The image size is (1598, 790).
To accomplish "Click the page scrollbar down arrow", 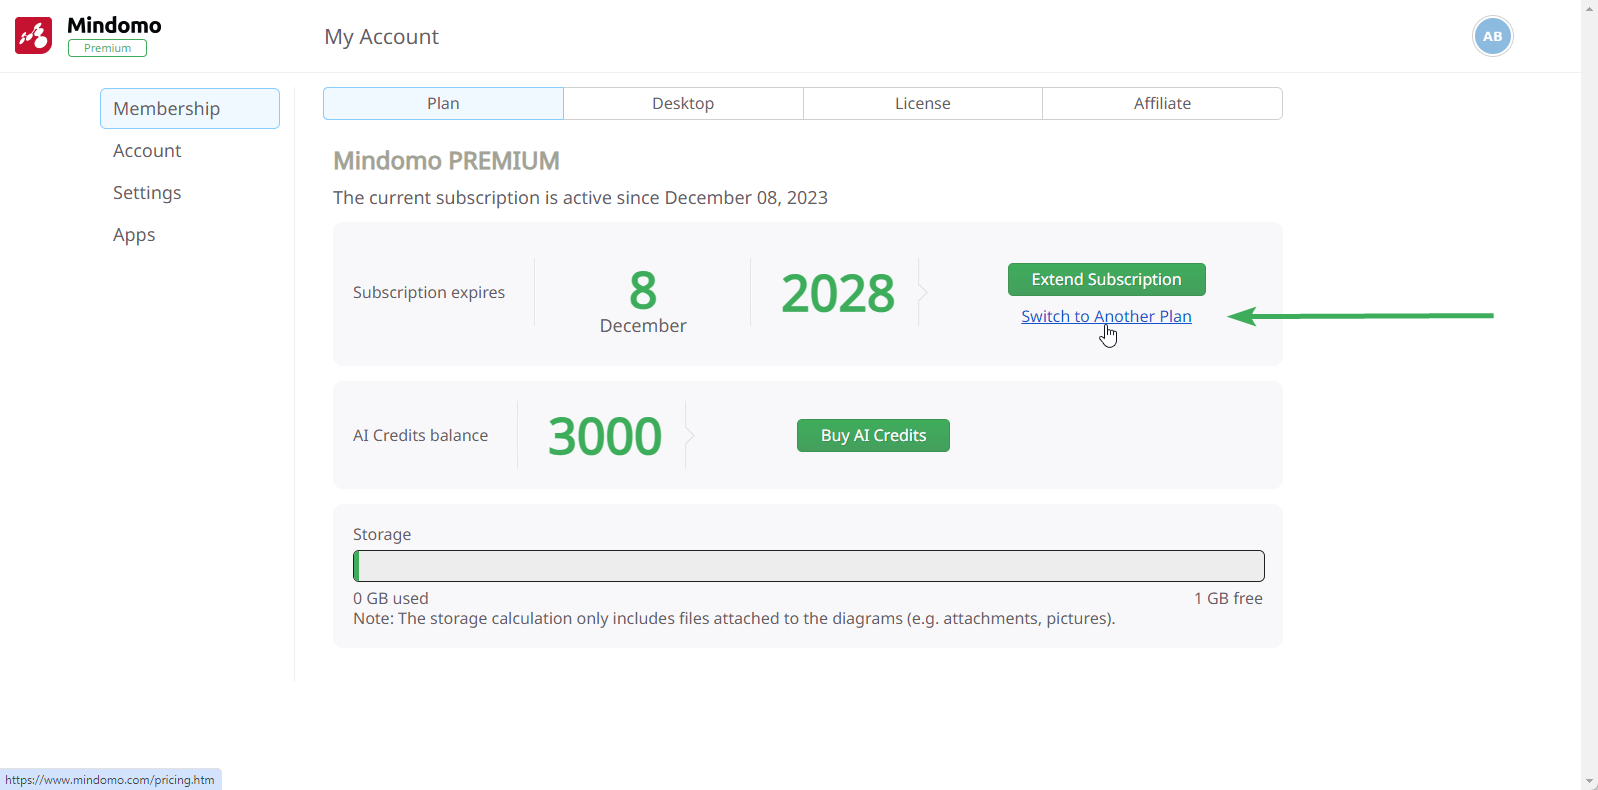I will (x=1590, y=782).
